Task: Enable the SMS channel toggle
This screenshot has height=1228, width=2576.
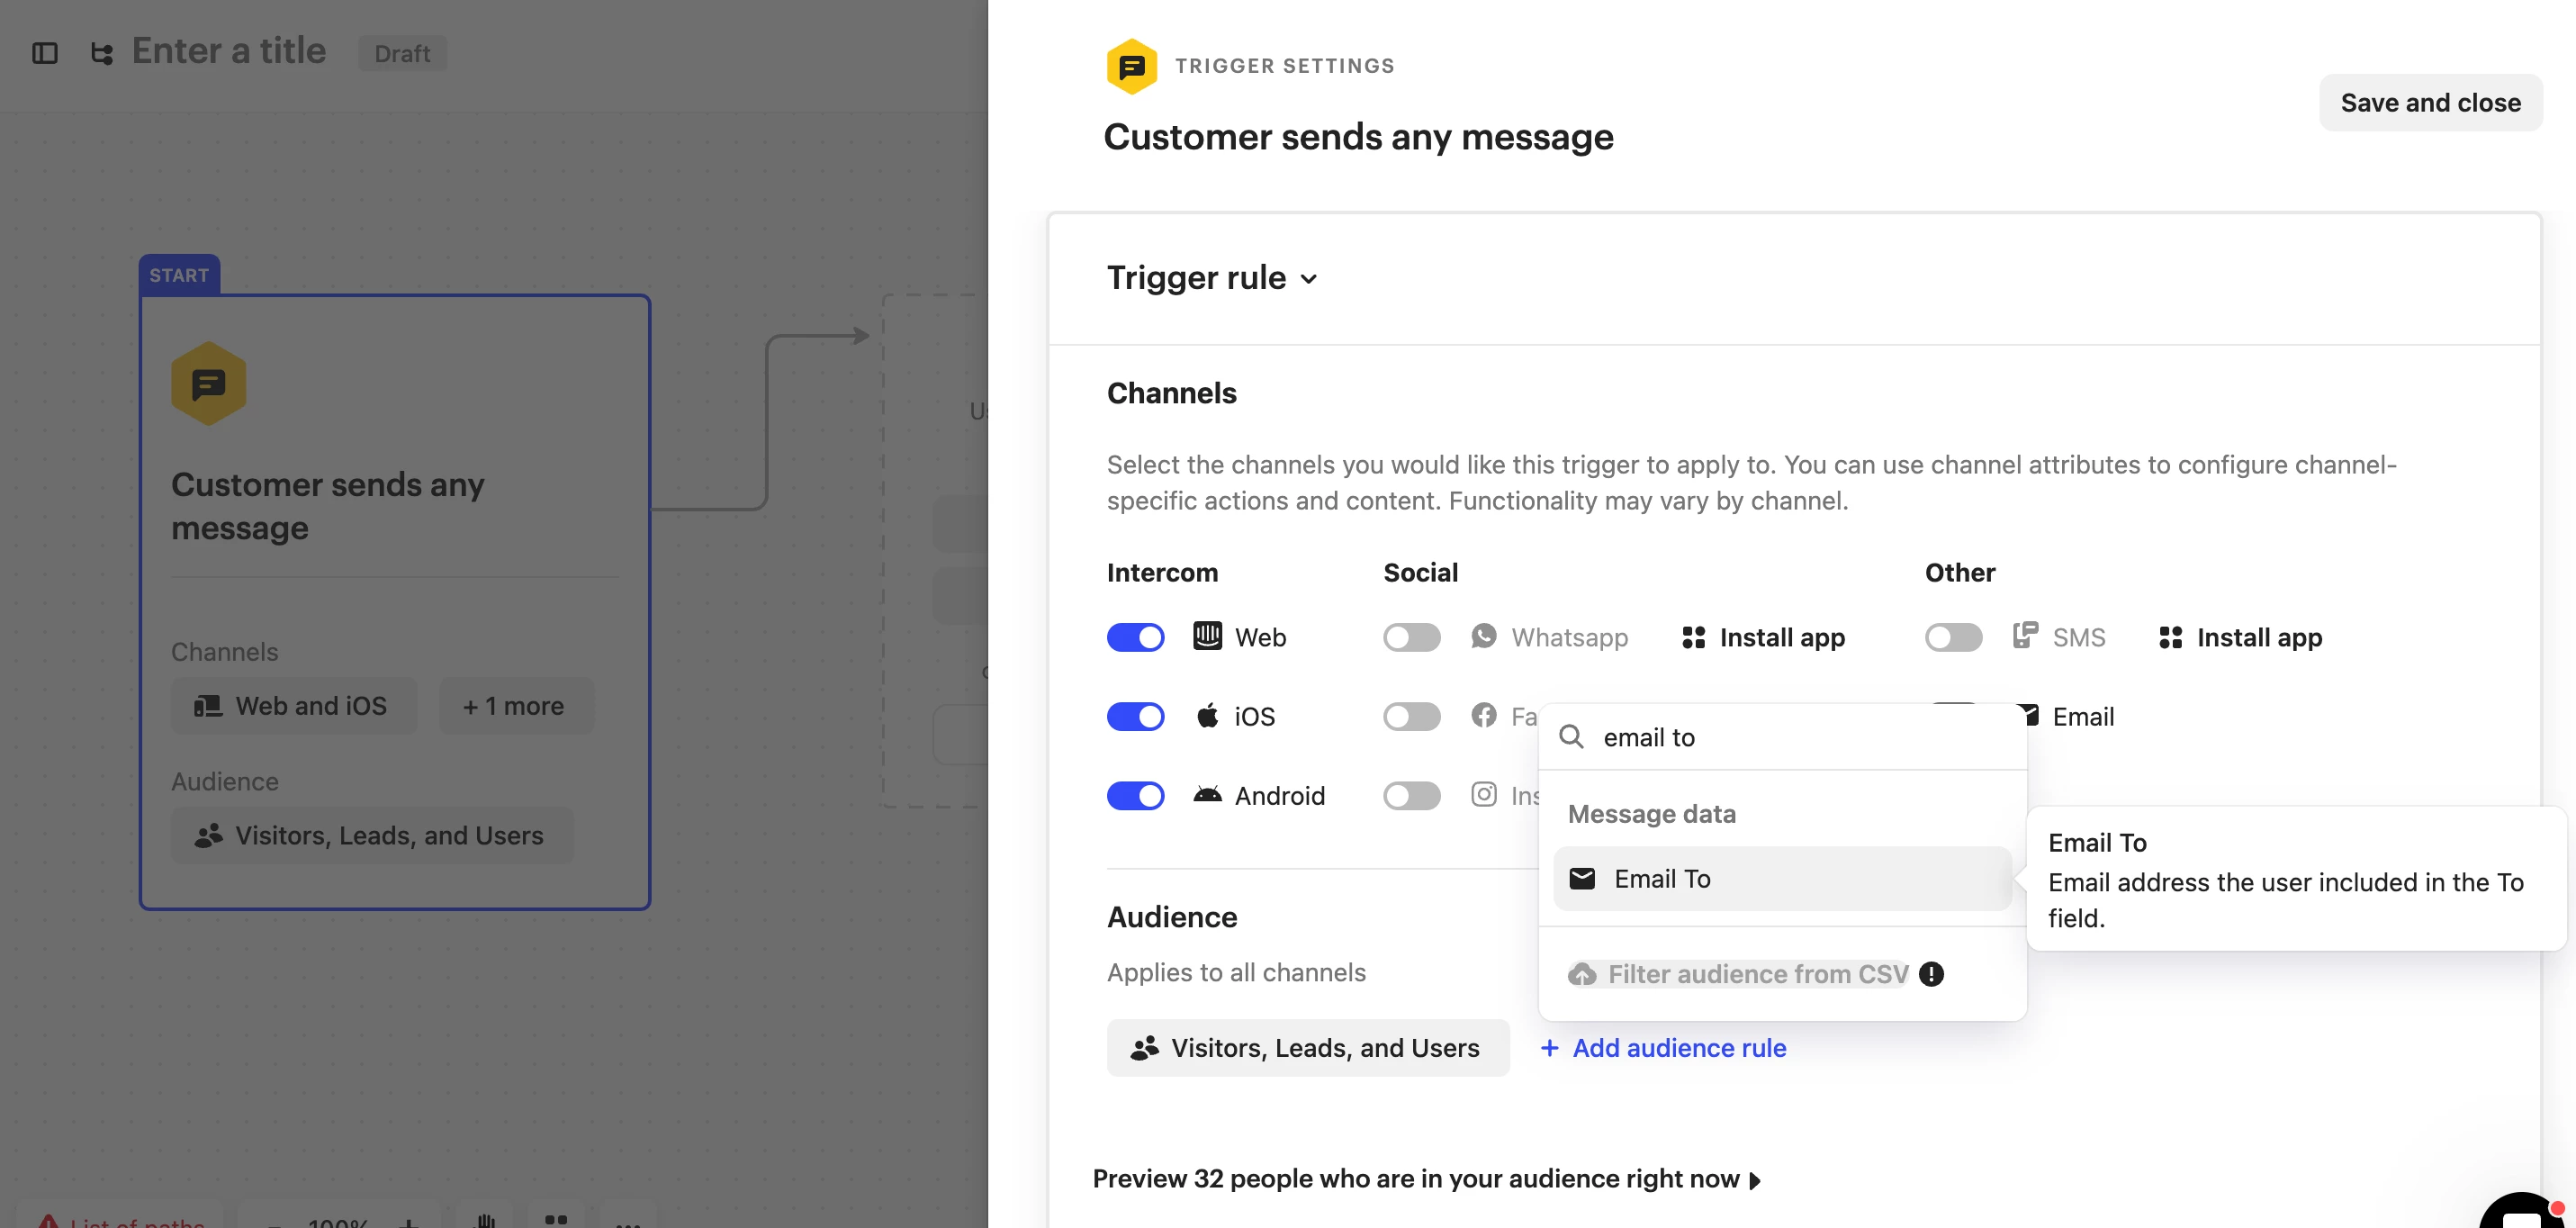Action: pyautogui.click(x=1953, y=637)
